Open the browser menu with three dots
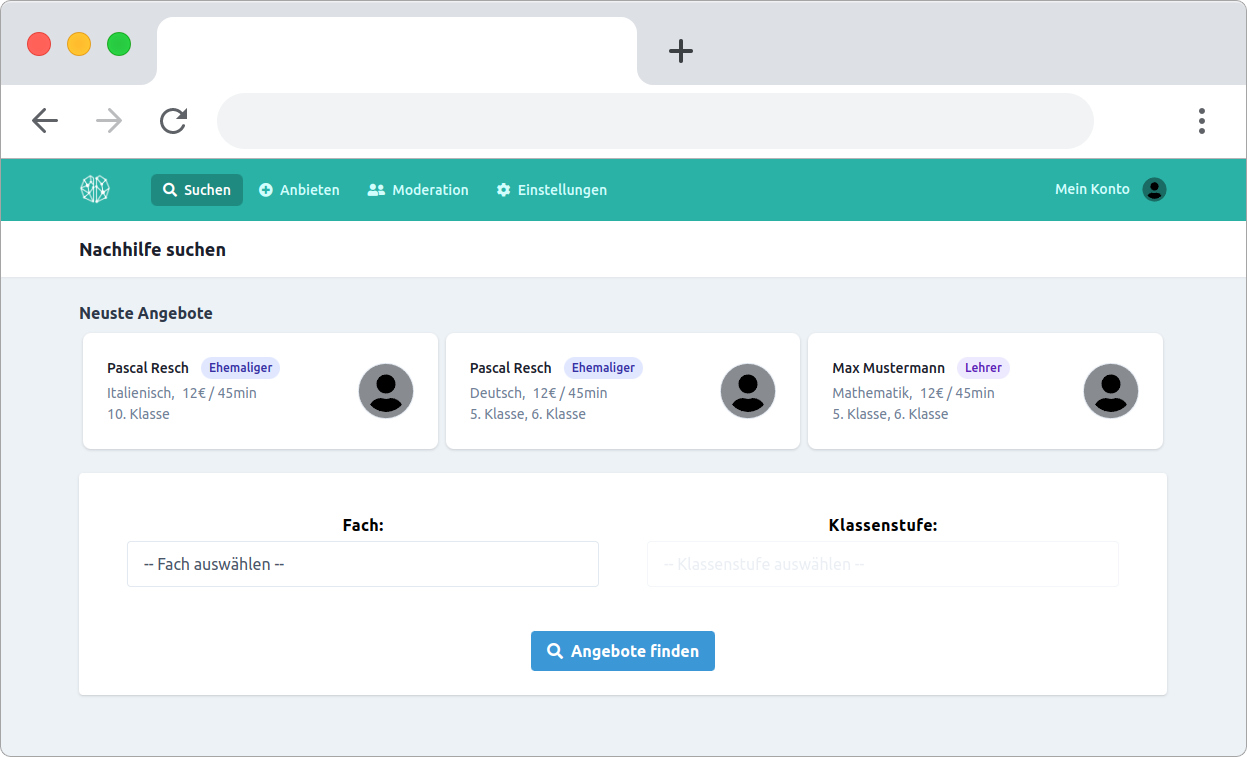This screenshot has height=757, width=1247. click(x=1201, y=120)
